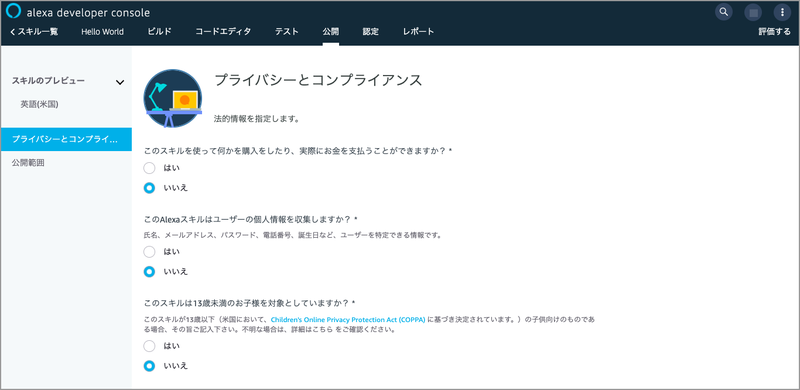Select スキルのプレビュー in the sidebar
The width and height of the screenshot is (800, 390).
coord(48,81)
